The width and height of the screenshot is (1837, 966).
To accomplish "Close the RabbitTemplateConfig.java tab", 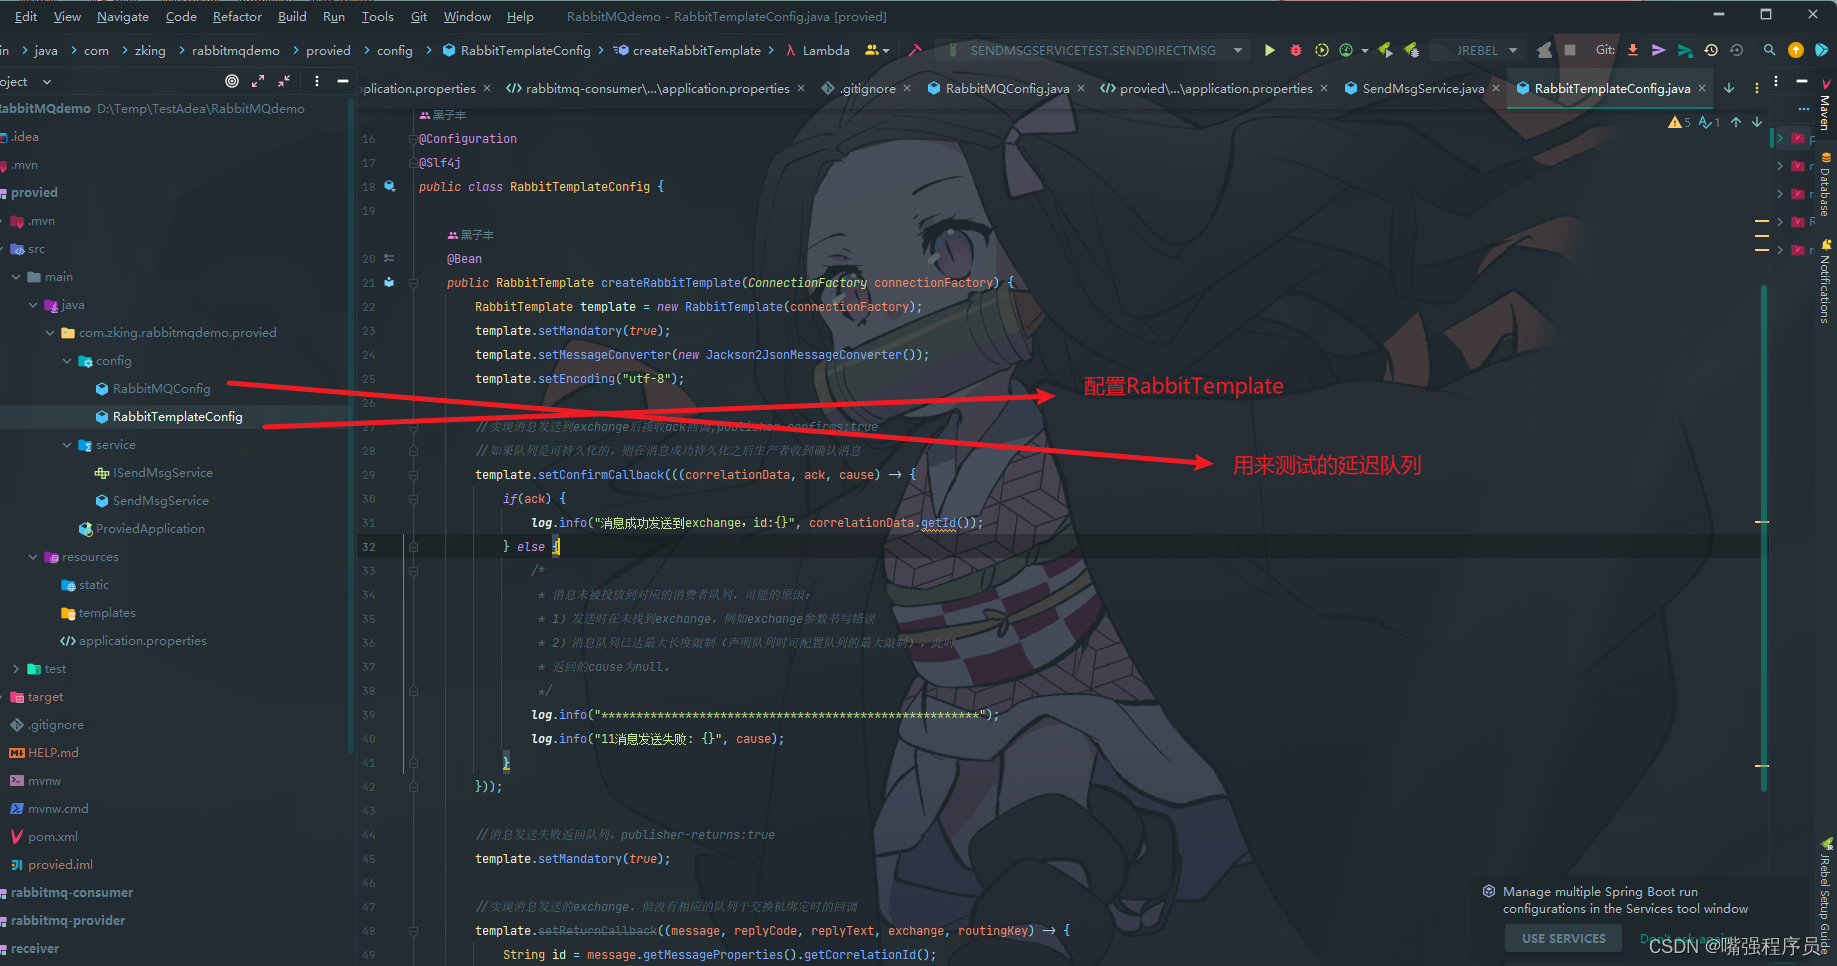I will [1702, 88].
